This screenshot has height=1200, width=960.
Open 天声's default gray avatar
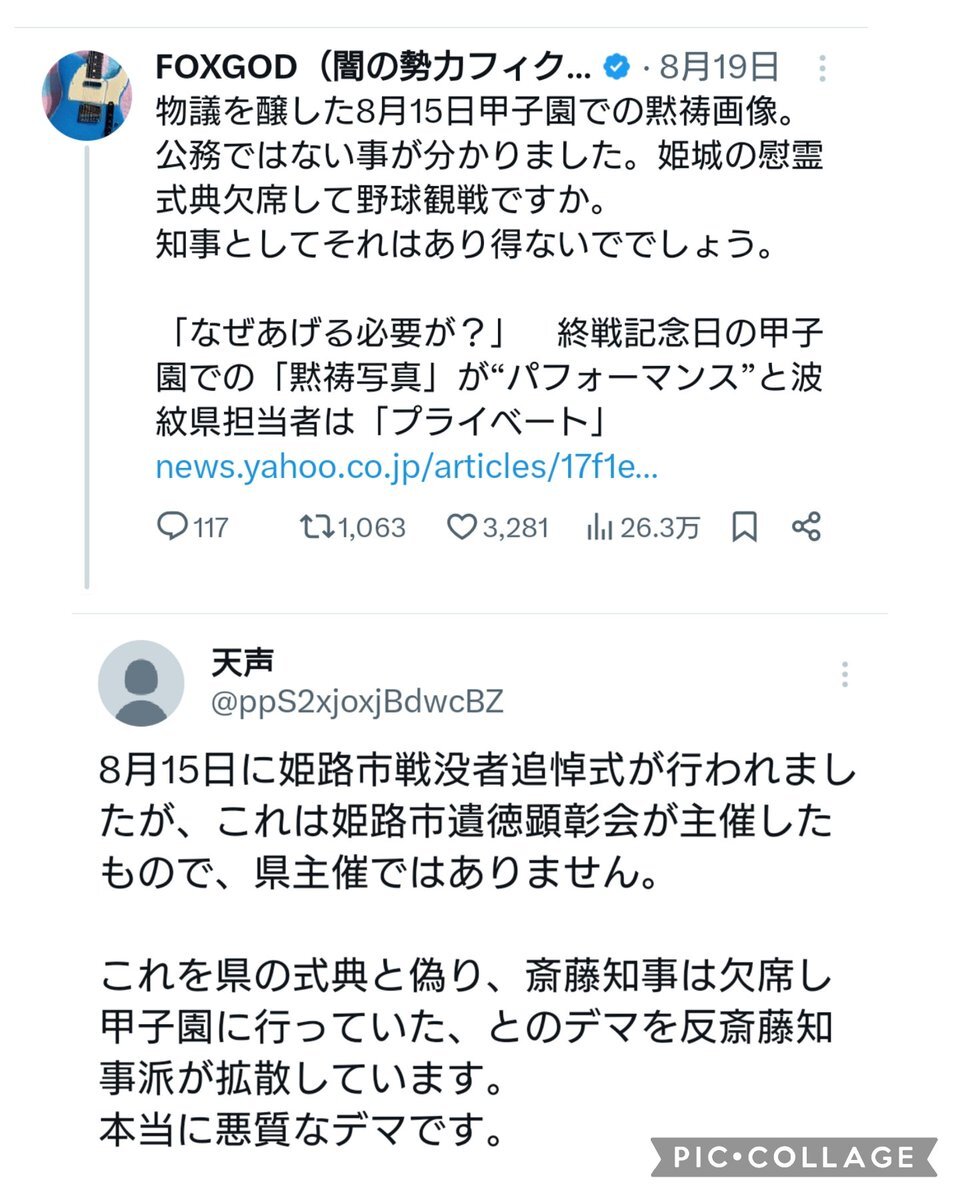tap(141, 683)
